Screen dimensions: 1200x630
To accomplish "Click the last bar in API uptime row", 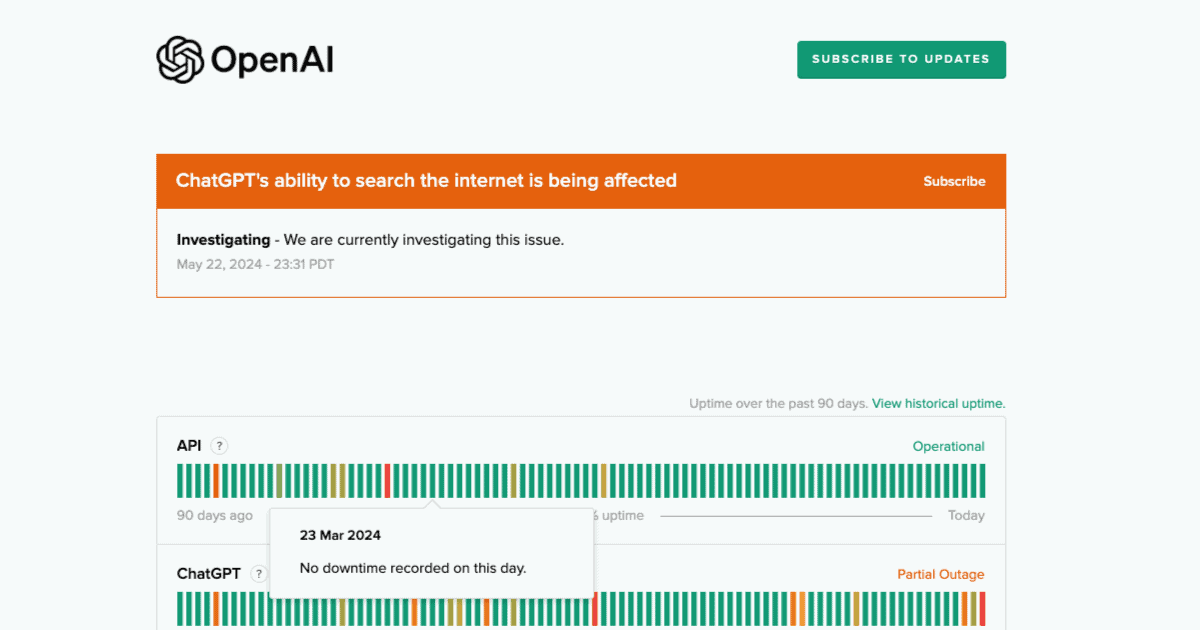I will pos(982,481).
